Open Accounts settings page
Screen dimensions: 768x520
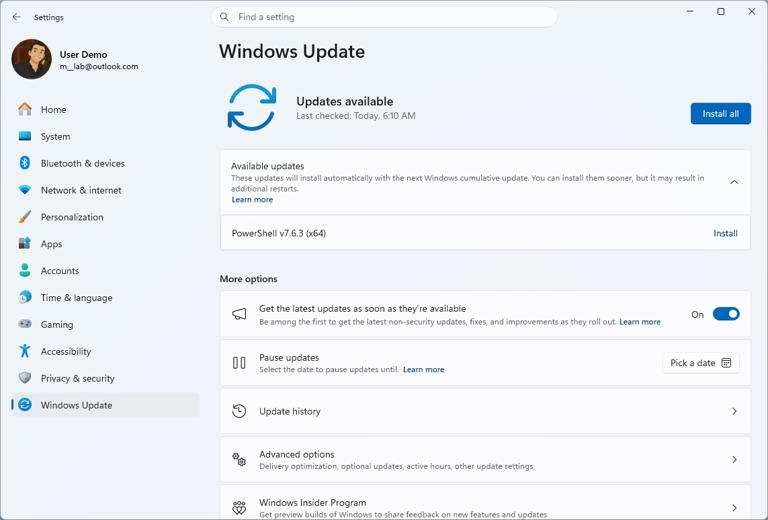tap(105, 271)
